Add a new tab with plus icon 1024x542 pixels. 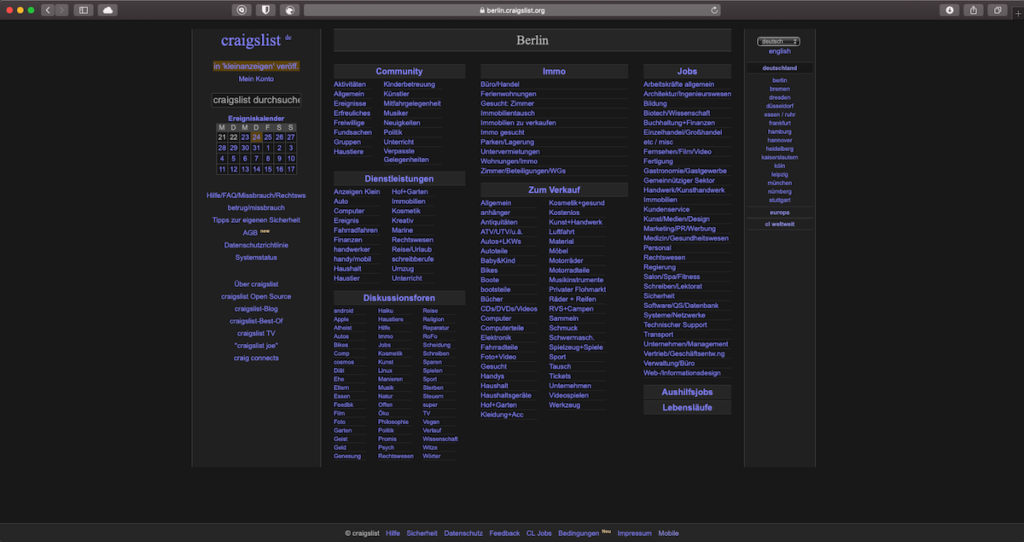(x=1017, y=12)
